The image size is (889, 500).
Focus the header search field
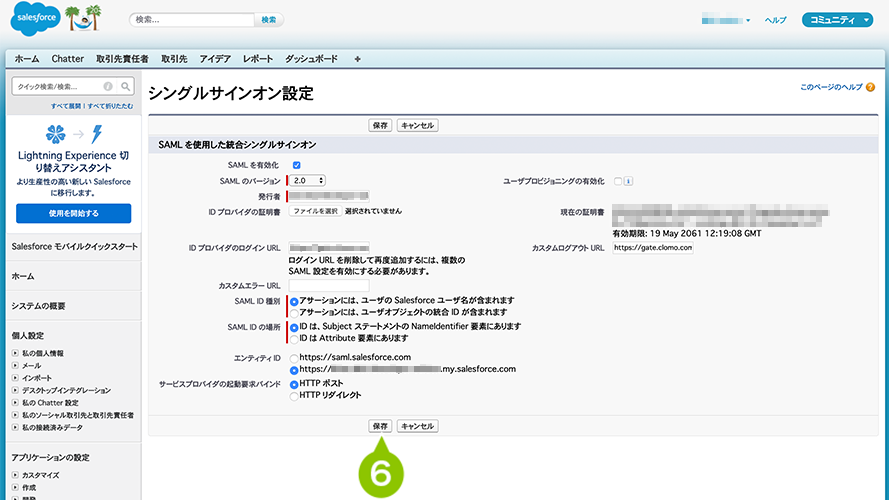192,20
